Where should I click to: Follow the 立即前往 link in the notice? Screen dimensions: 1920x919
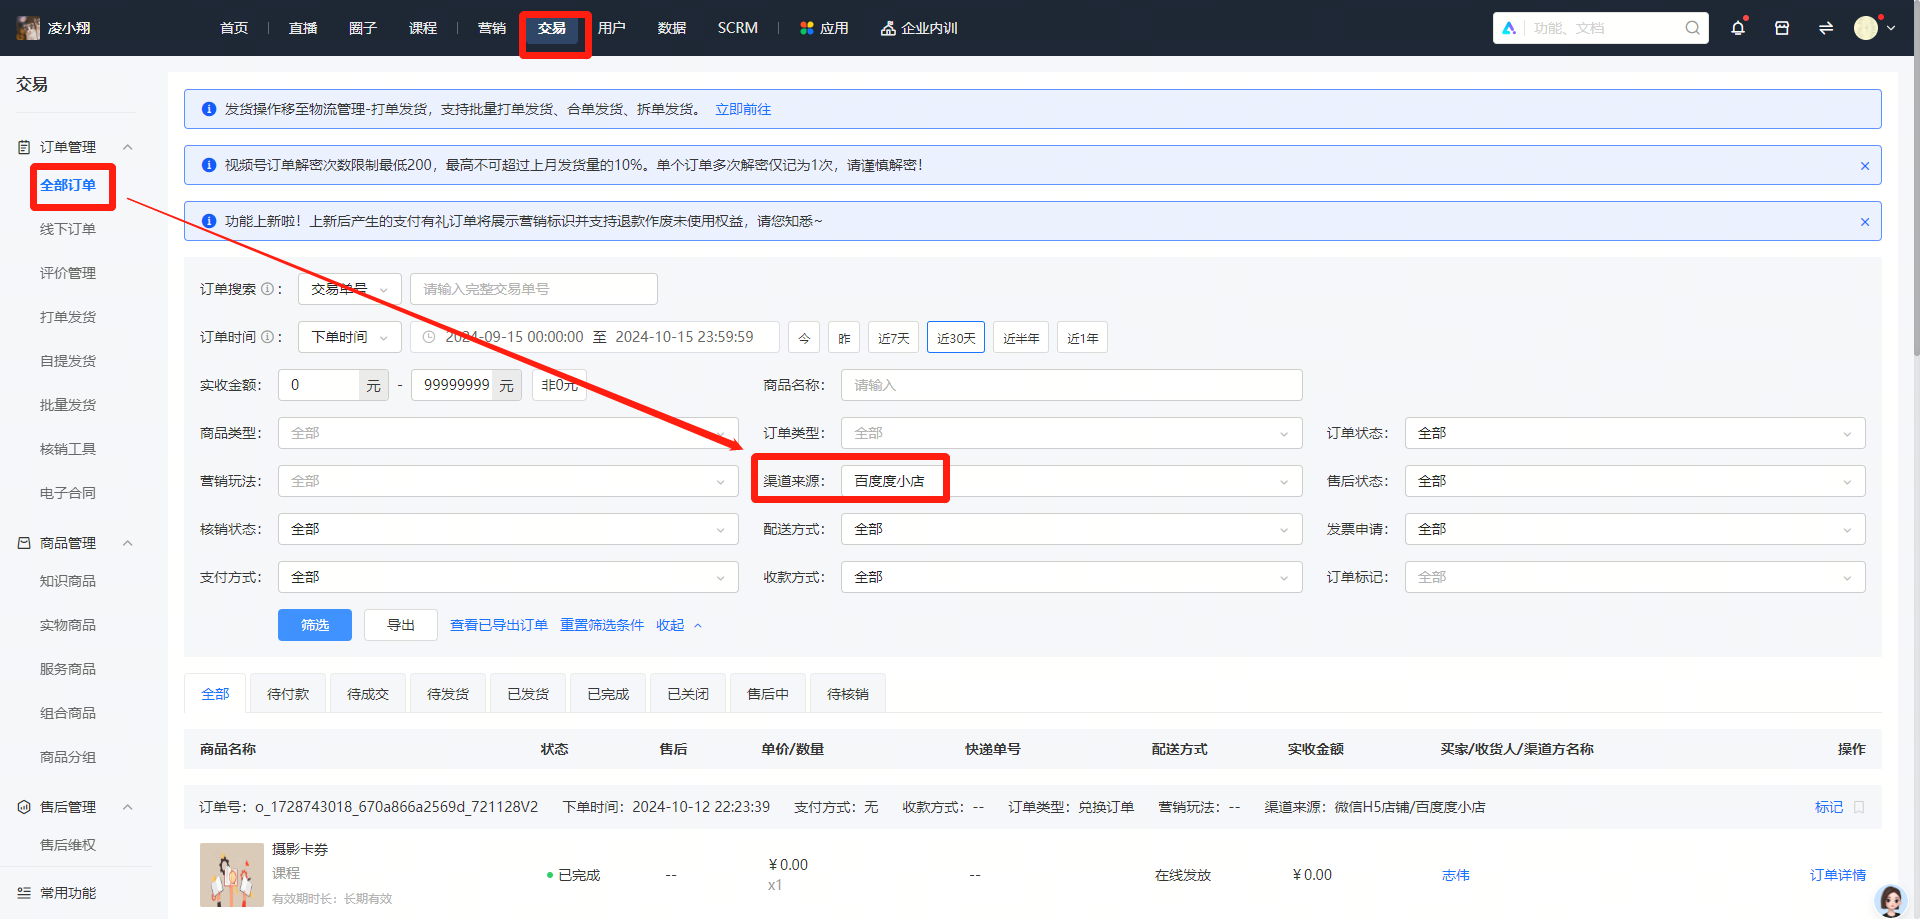[x=743, y=109]
